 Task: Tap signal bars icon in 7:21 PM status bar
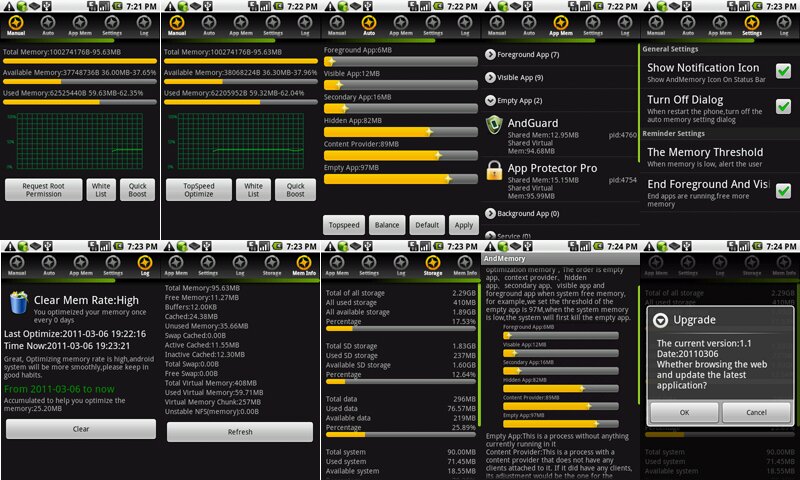(x=105, y=6)
